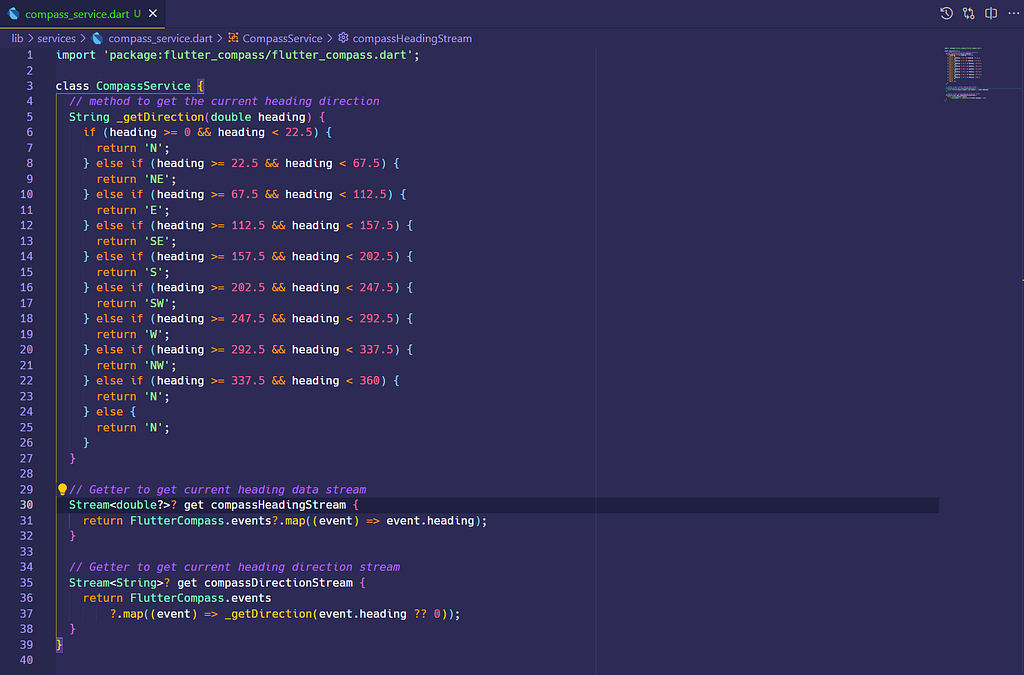This screenshot has height=675, width=1024.
Task: Click the Dart file icon on tab
Action: (14, 14)
